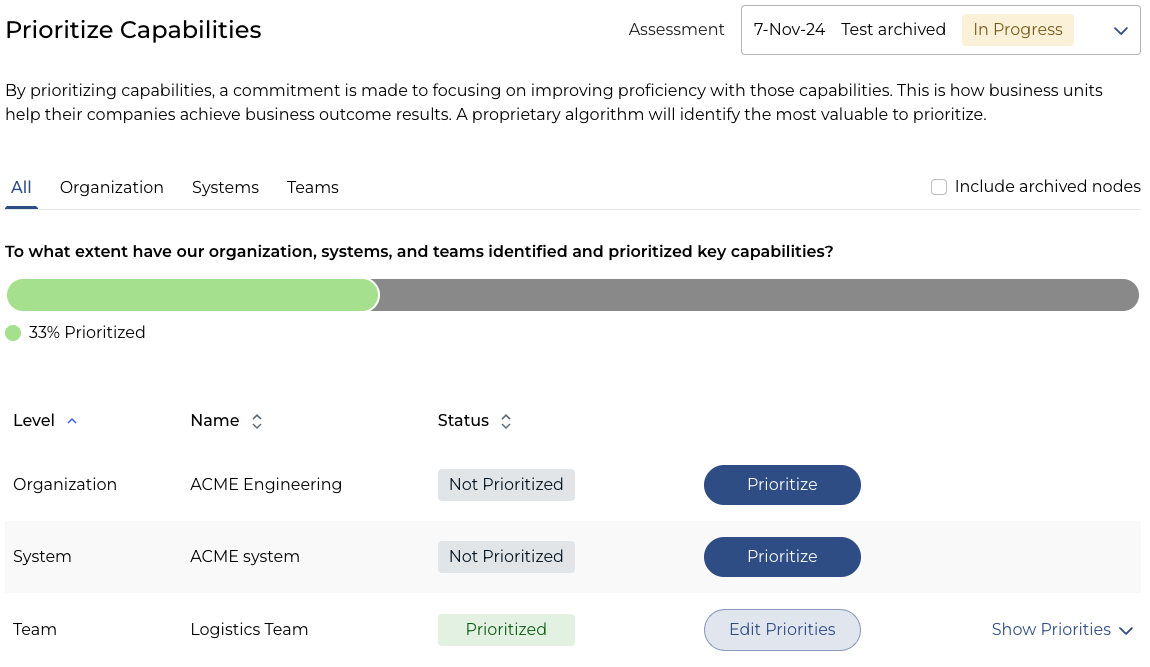Expand Show Priorities for Logistics Team
Screen dimensions: 1150x667
coord(1051,629)
